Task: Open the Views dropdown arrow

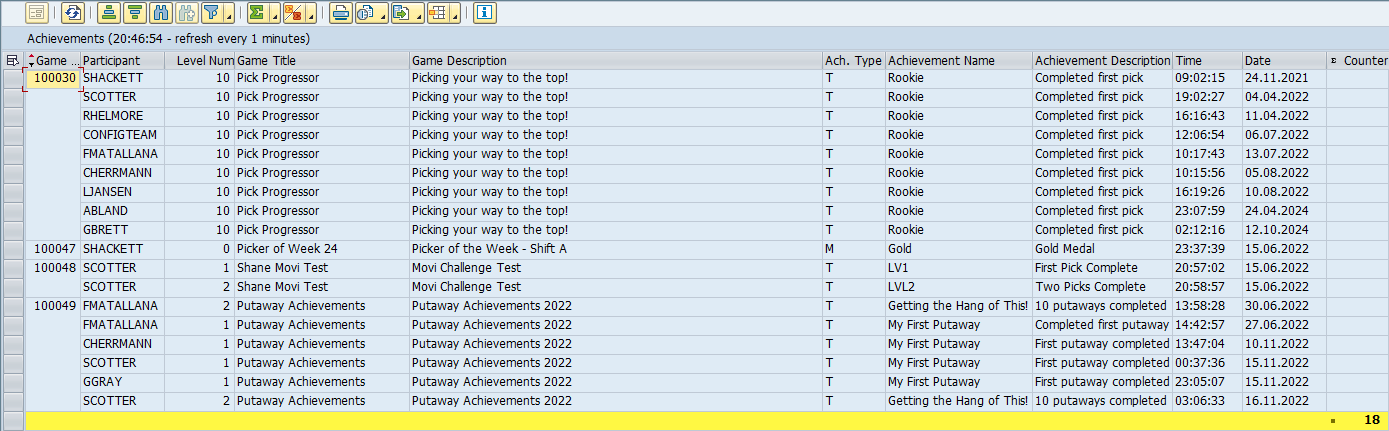Action: coord(381,15)
